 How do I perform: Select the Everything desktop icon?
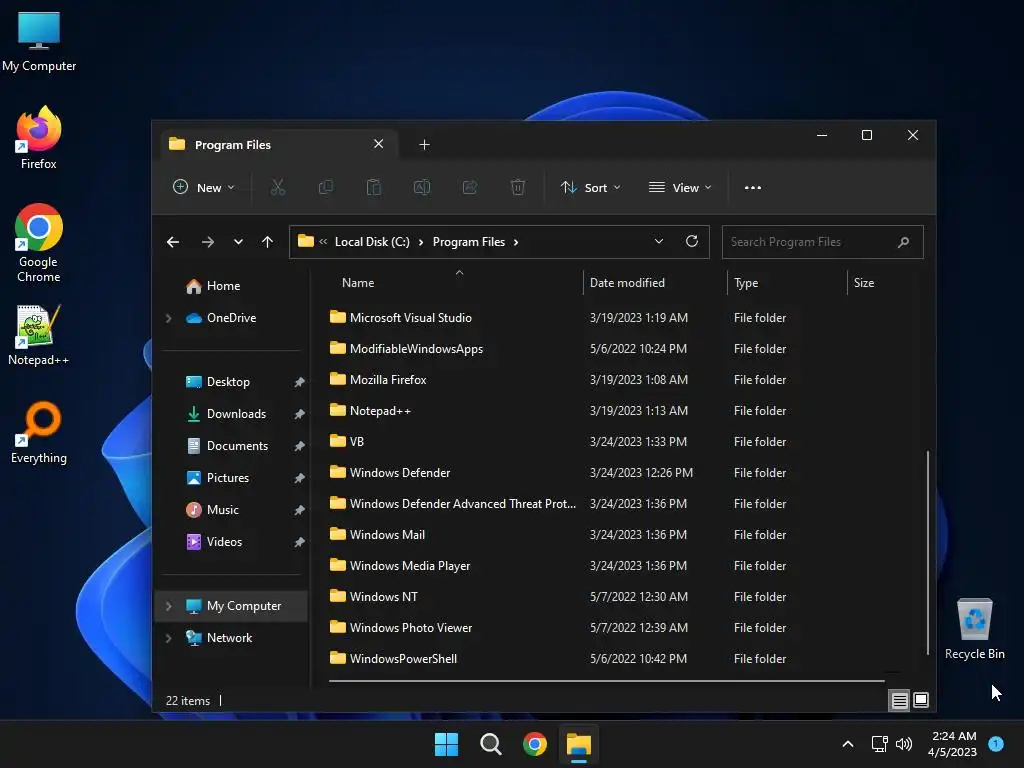pos(39,432)
